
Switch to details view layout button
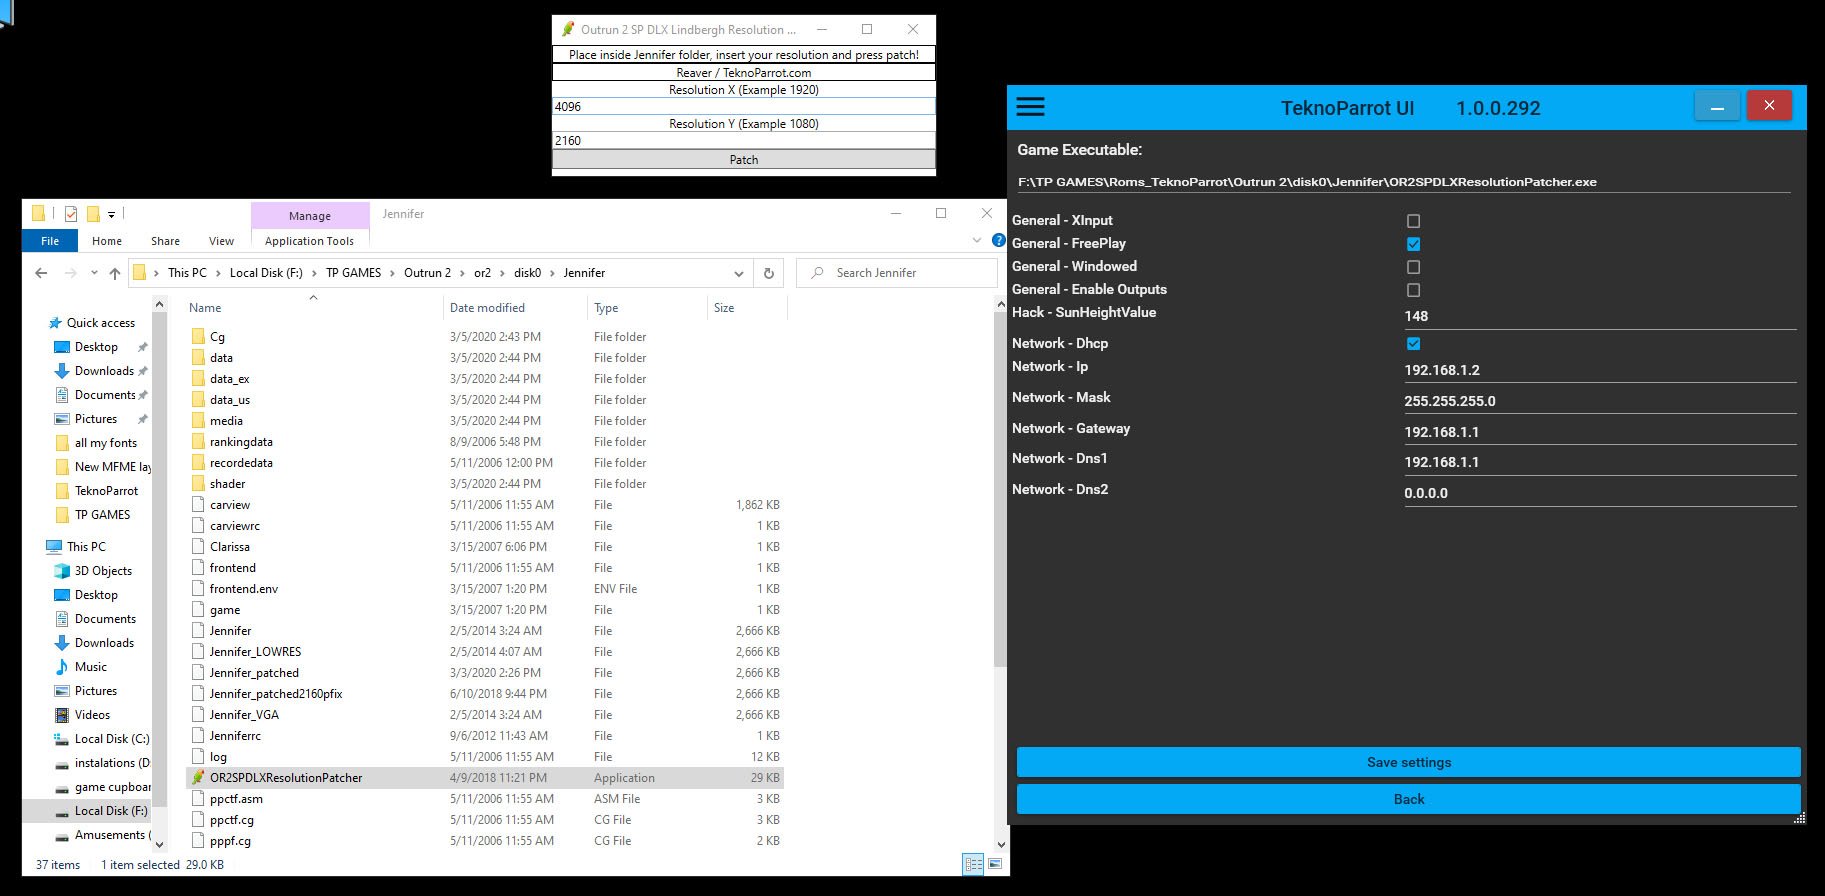coord(973,864)
